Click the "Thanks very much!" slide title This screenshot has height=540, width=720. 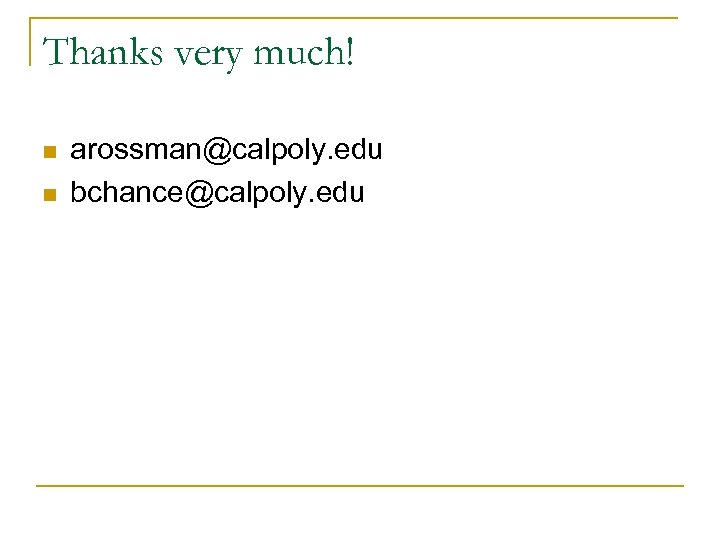(x=199, y=53)
